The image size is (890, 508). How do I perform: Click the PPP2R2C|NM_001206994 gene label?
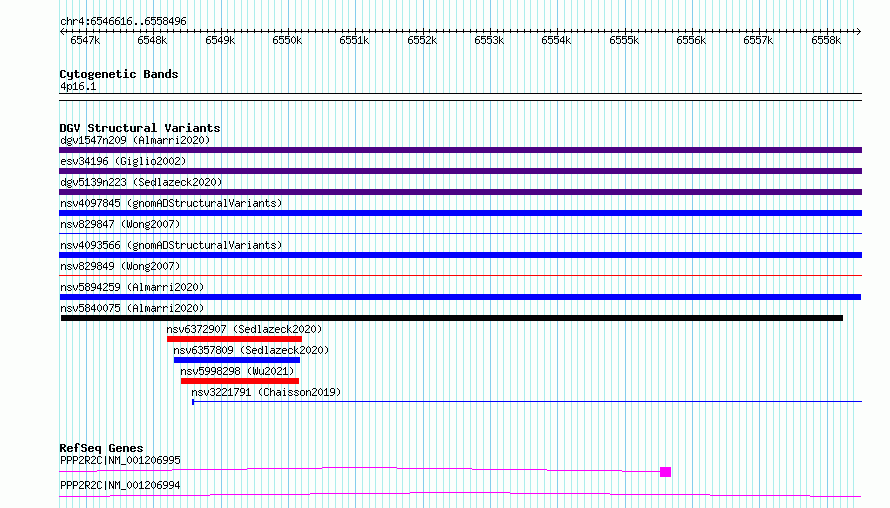click(120, 485)
